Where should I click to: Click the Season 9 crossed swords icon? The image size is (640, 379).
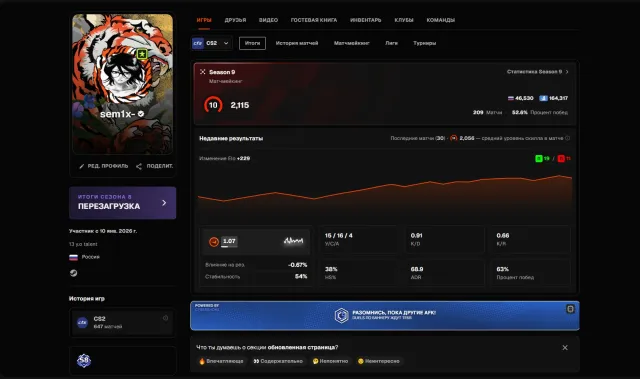tap(202, 72)
